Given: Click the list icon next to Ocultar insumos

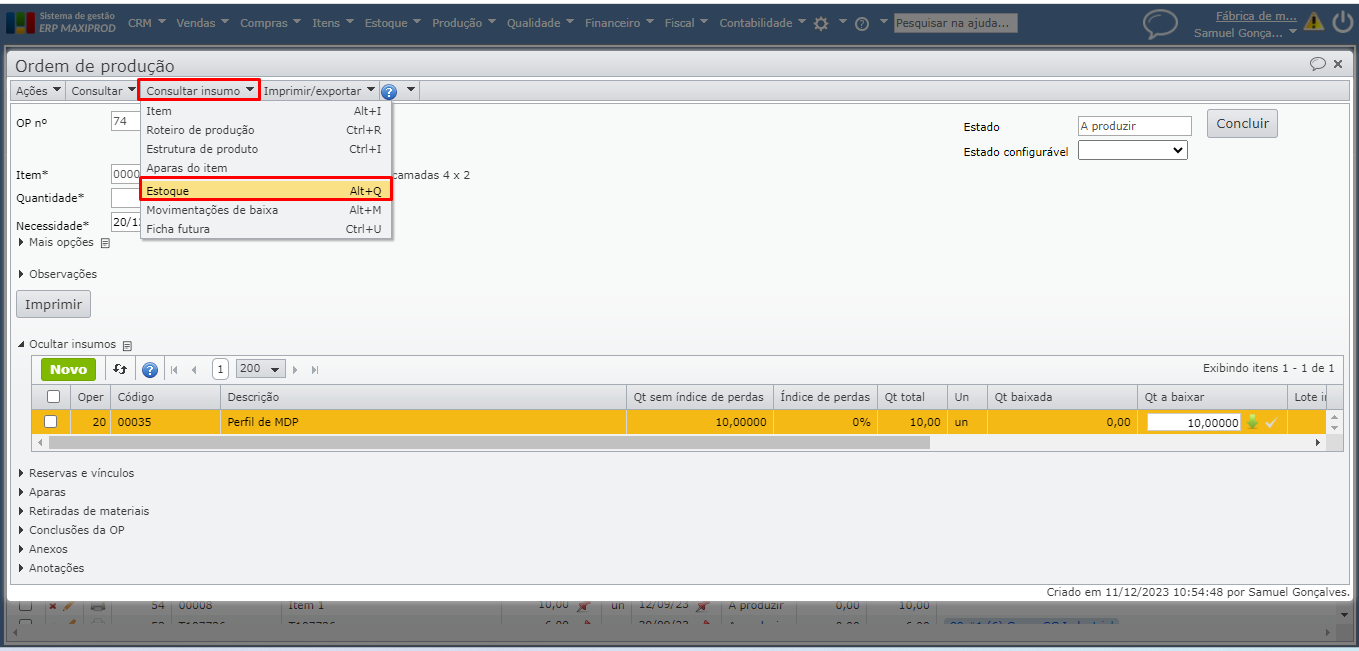Looking at the screenshot, I should 127,345.
